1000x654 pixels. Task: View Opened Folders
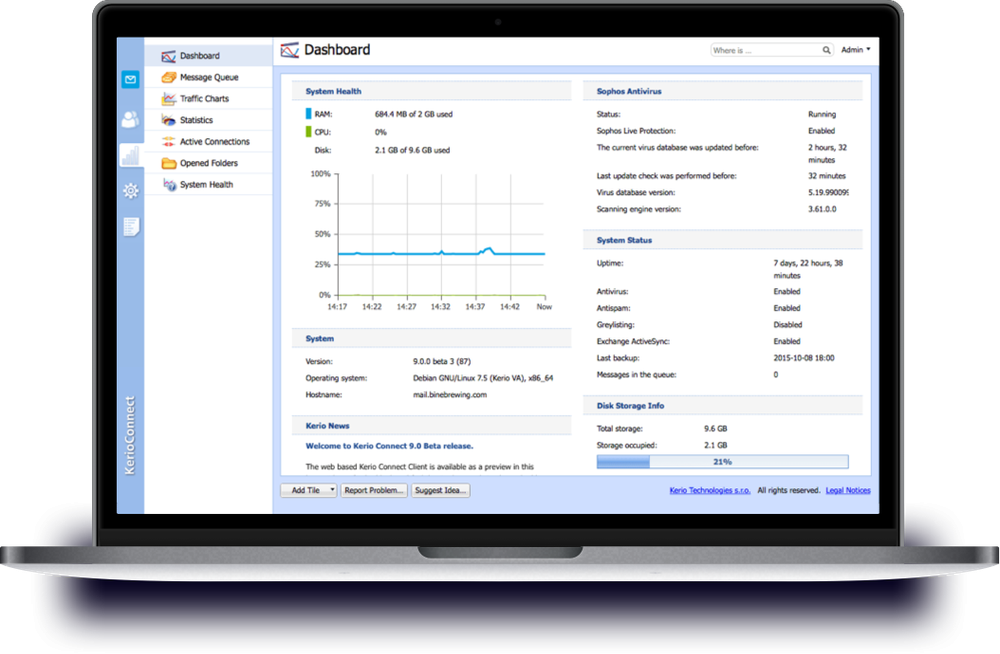(209, 163)
